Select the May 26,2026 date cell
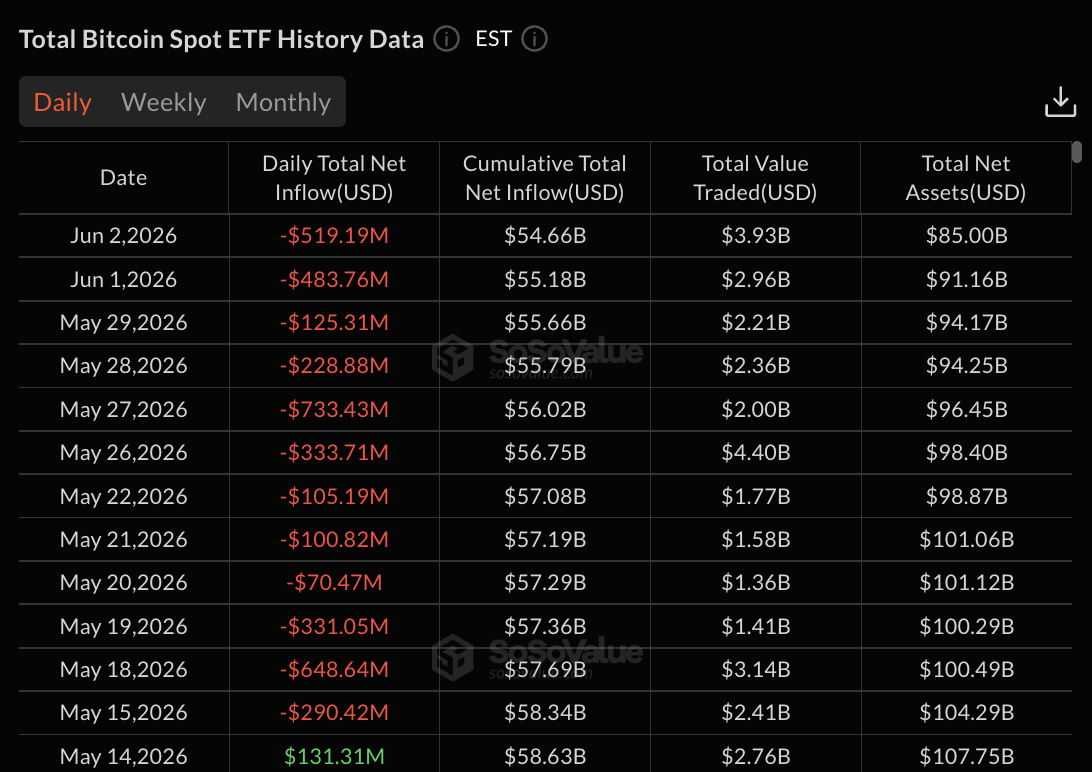 click(x=123, y=452)
